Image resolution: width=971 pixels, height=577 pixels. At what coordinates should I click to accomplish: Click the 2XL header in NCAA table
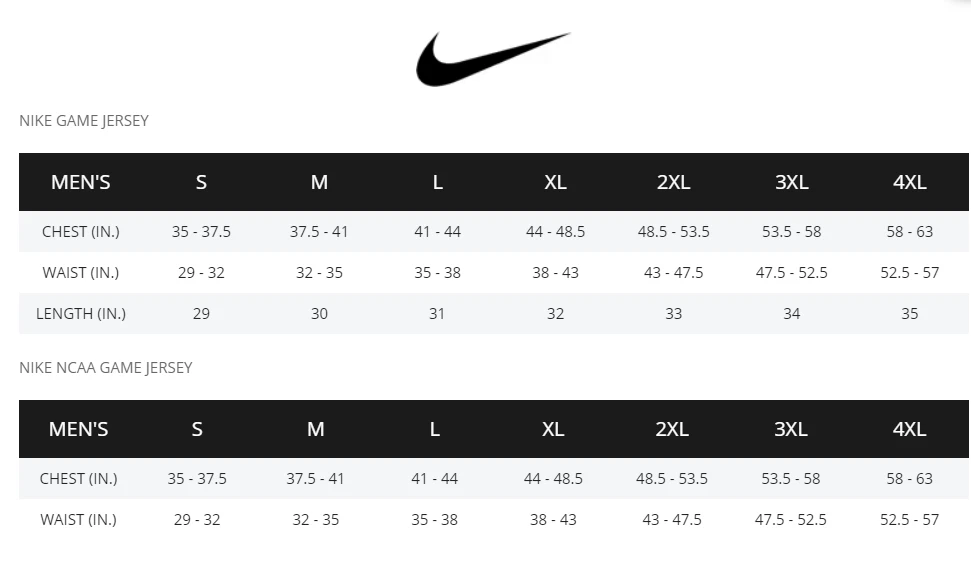pos(672,429)
